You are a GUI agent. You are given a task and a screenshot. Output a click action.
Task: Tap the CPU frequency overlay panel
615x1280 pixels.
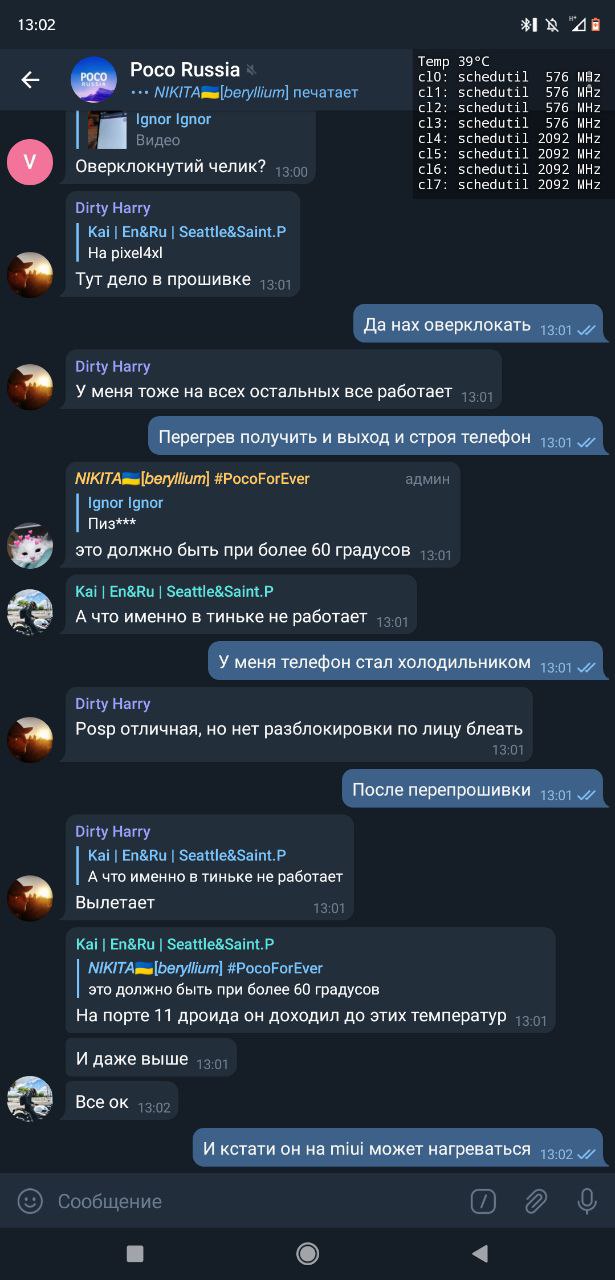click(x=511, y=123)
